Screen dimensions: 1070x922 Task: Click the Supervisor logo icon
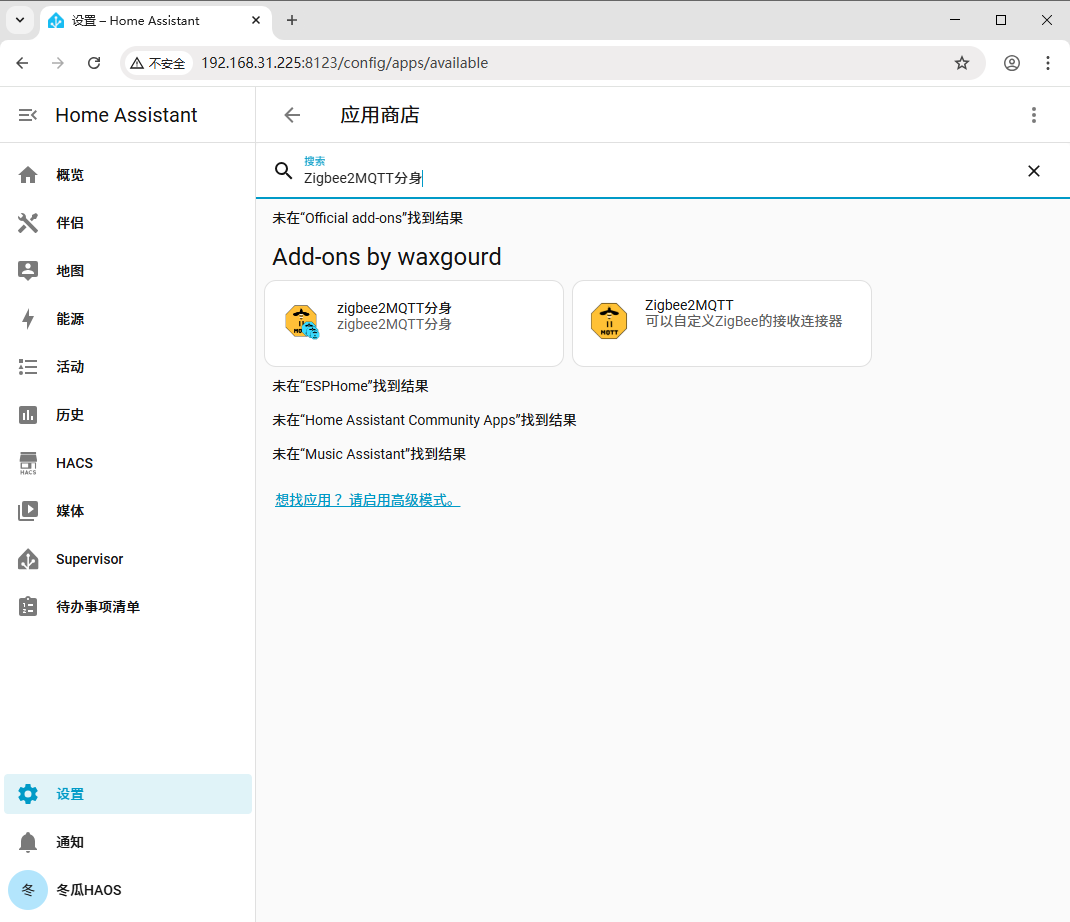click(28, 559)
